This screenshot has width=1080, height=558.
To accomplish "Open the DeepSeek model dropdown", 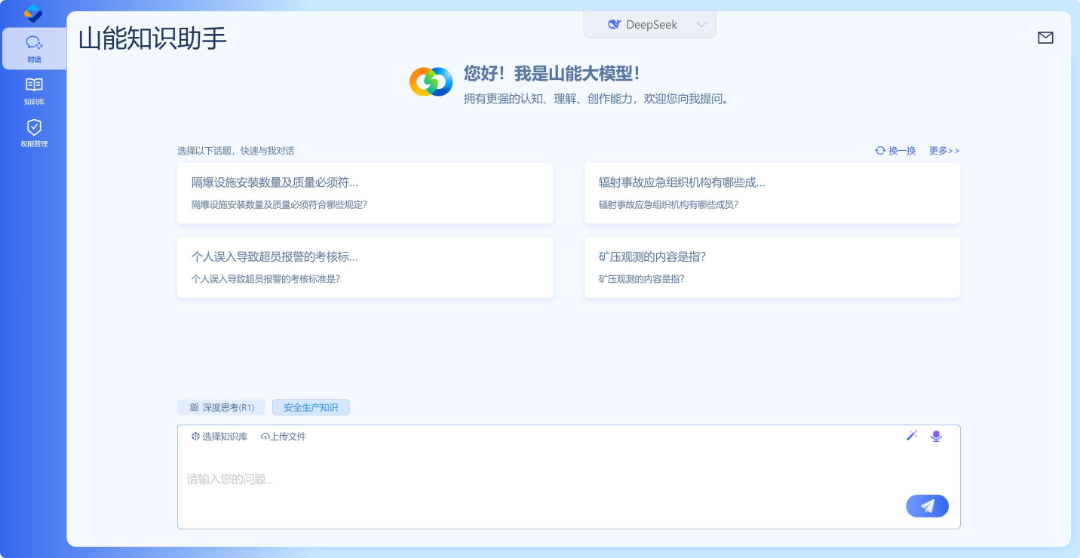I will [650, 25].
